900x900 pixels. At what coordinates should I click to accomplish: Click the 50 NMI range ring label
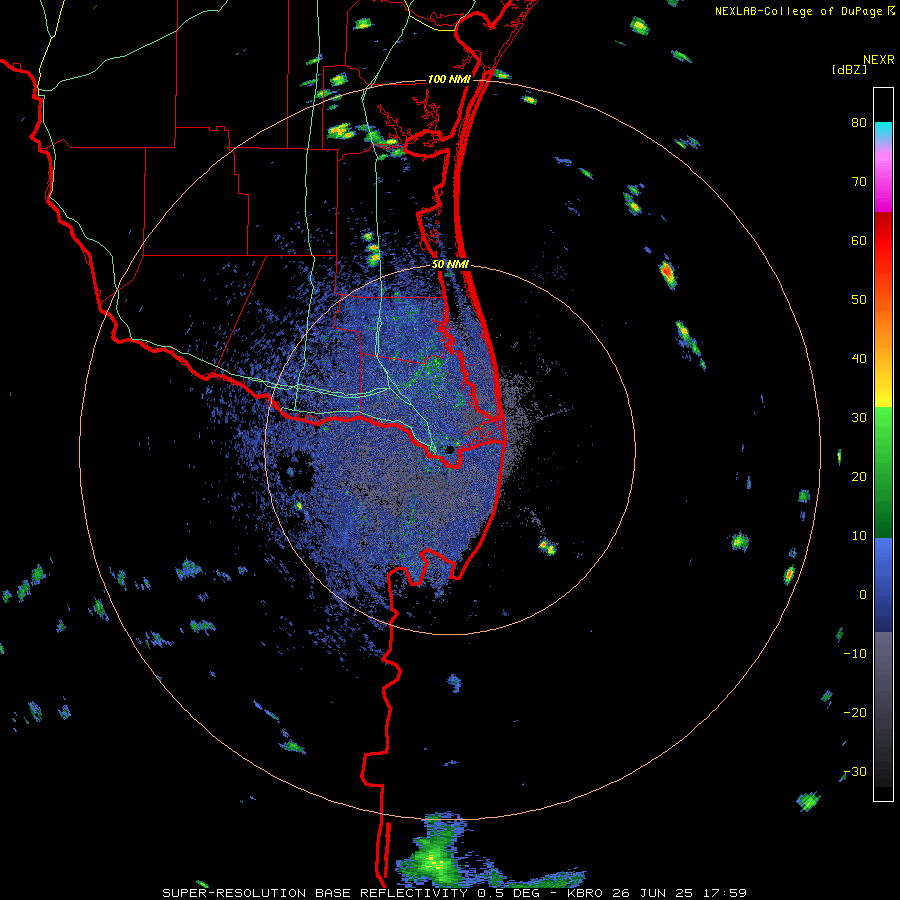(451, 265)
